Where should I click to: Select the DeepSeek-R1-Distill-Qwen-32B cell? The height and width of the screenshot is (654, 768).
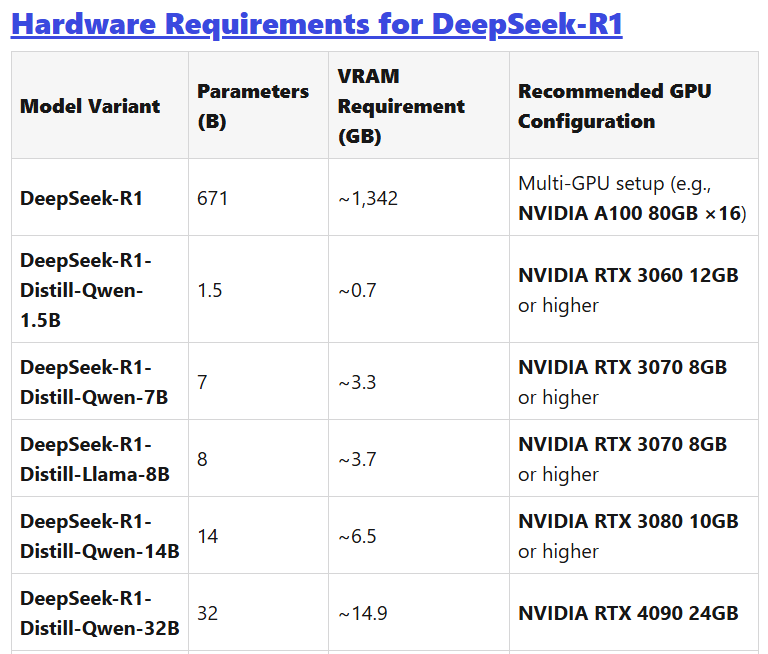(x=100, y=613)
